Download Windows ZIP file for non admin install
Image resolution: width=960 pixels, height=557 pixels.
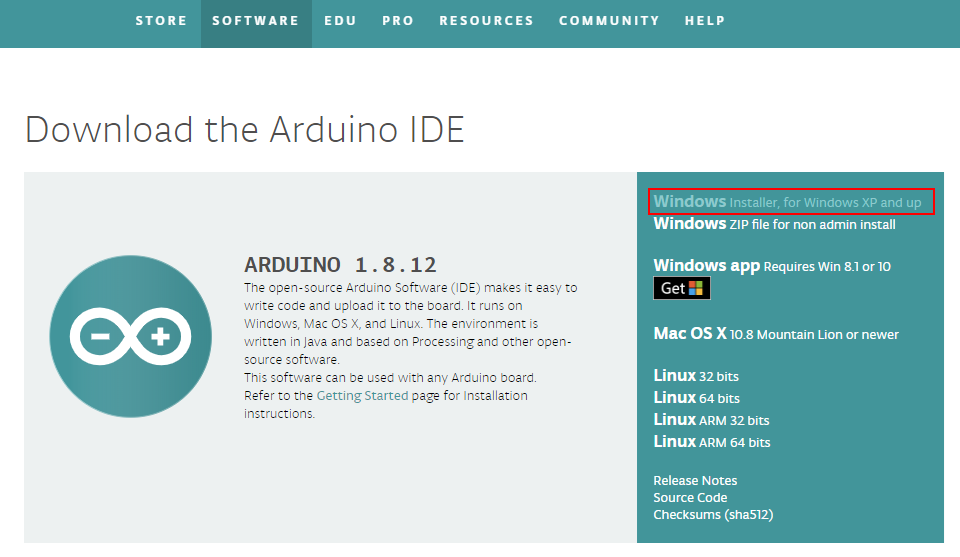click(774, 224)
